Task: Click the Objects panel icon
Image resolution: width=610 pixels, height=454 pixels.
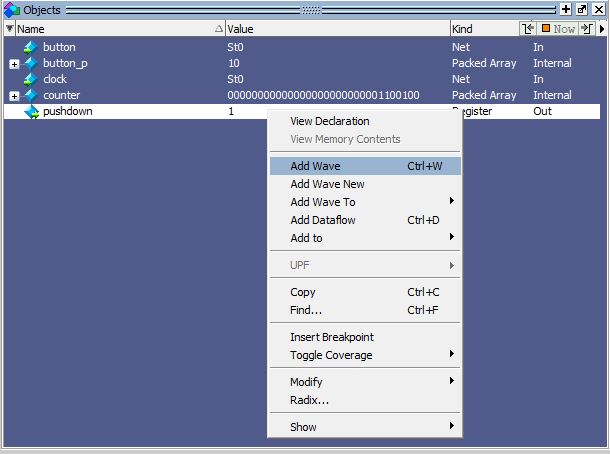Action: pos(12,10)
